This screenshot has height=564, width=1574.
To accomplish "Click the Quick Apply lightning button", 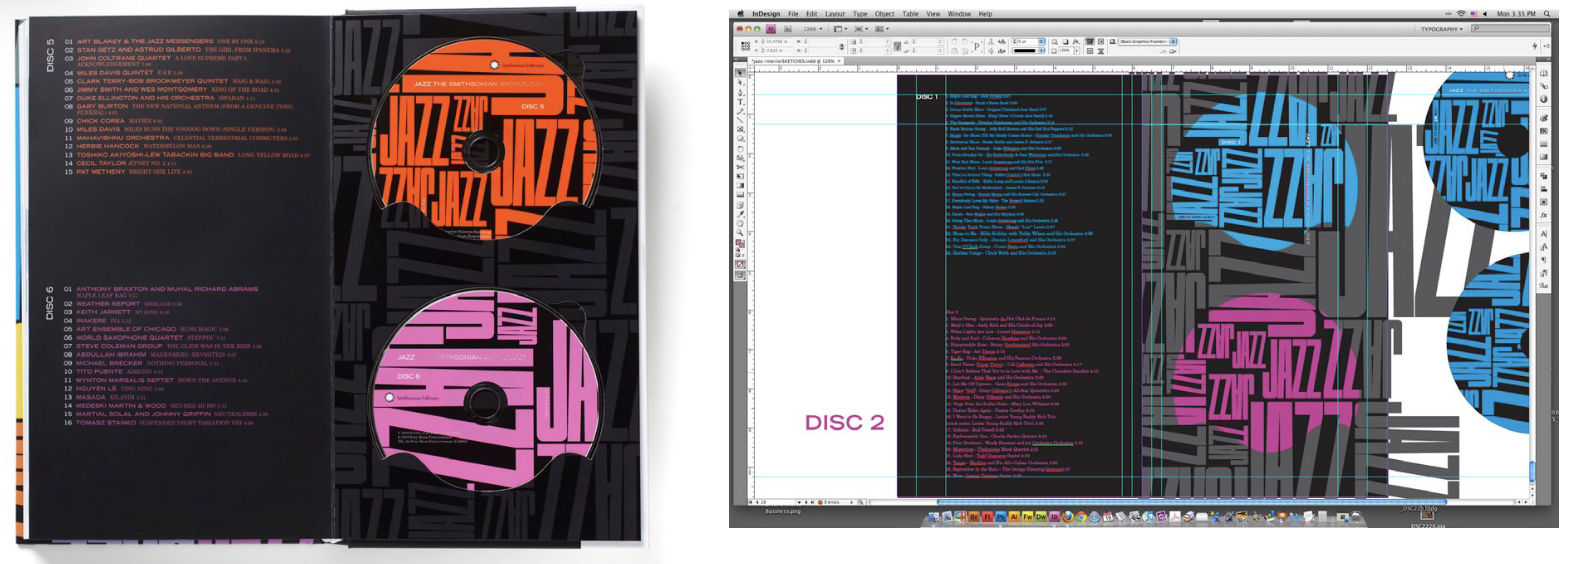I will [x=1535, y=46].
